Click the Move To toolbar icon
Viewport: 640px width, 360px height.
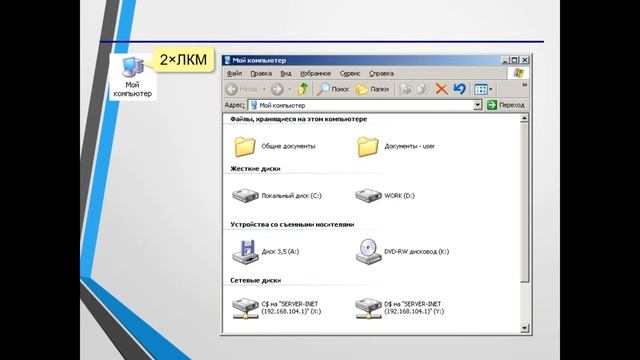(x=405, y=89)
